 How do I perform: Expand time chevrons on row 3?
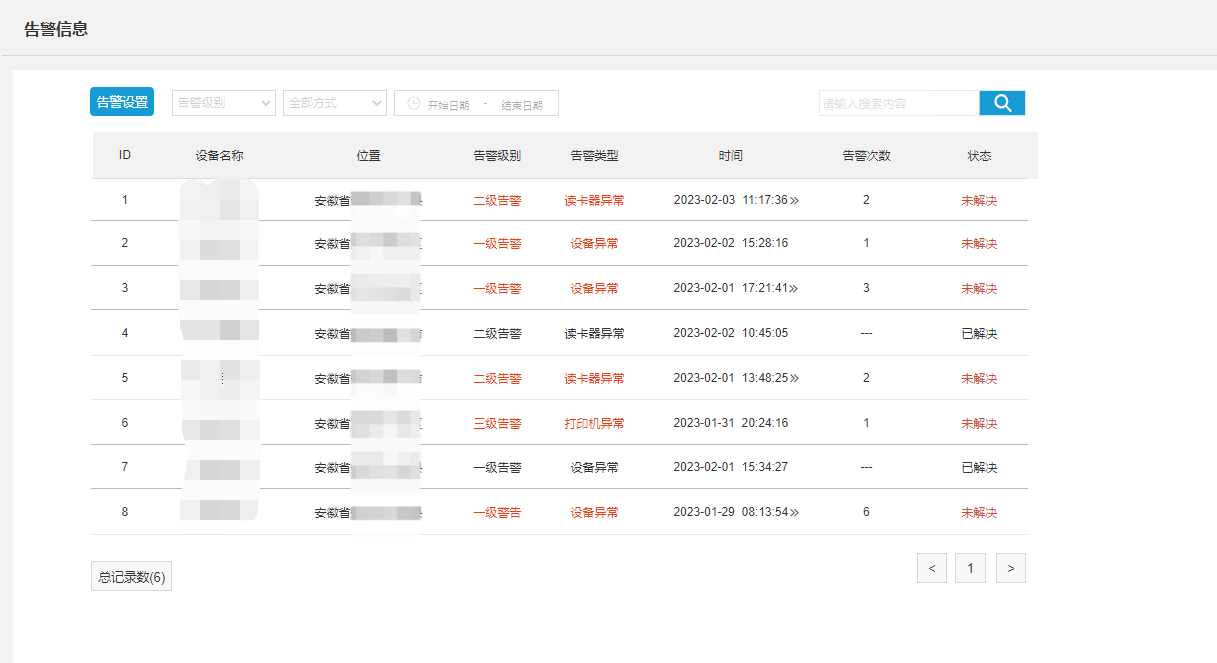pos(795,289)
